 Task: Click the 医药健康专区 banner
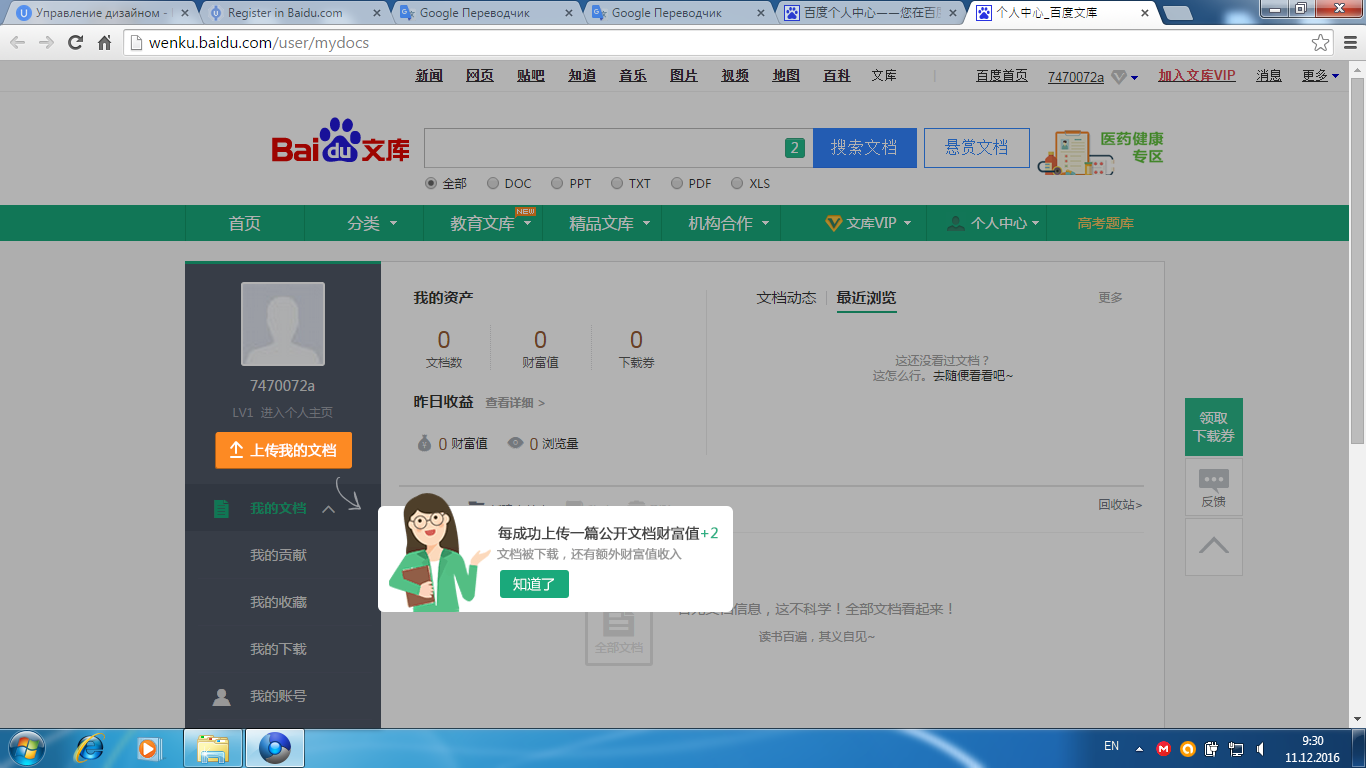click(x=1101, y=151)
